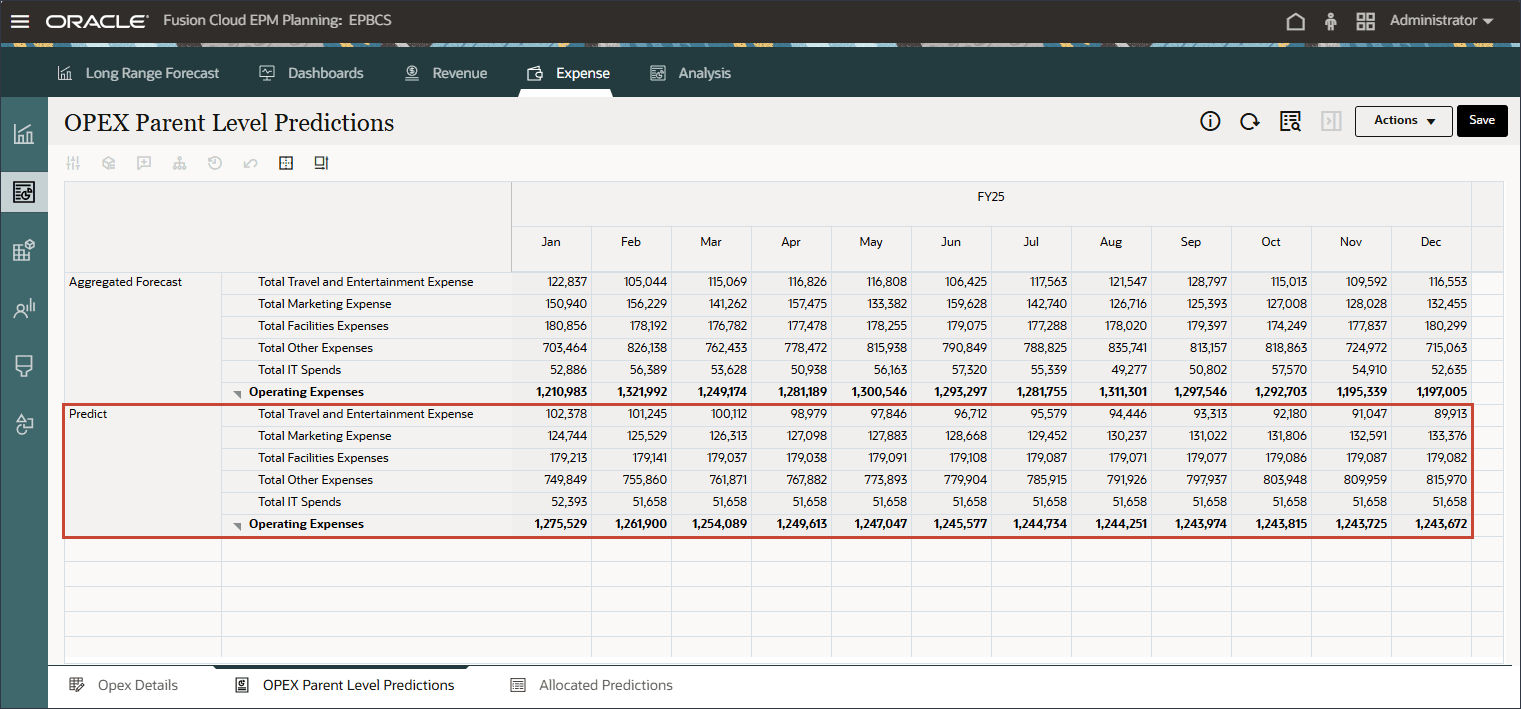Refresh the OPEX form data
Viewport: 1521px width, 709px height.
coord(1249,121)
